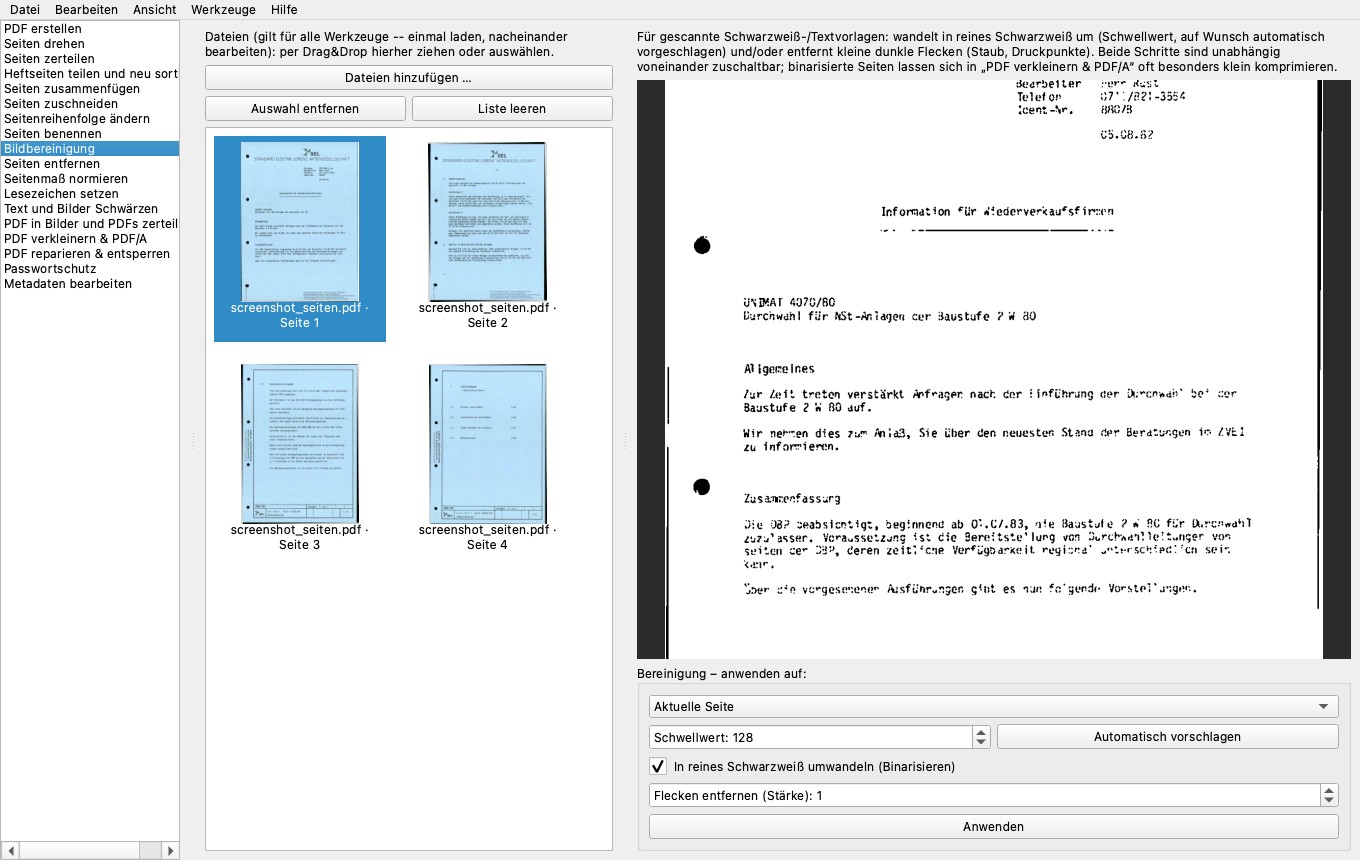Select Seitenmaß normieren tool
This screenshot has width=1360, height=860.
click(x=90, y=179)
